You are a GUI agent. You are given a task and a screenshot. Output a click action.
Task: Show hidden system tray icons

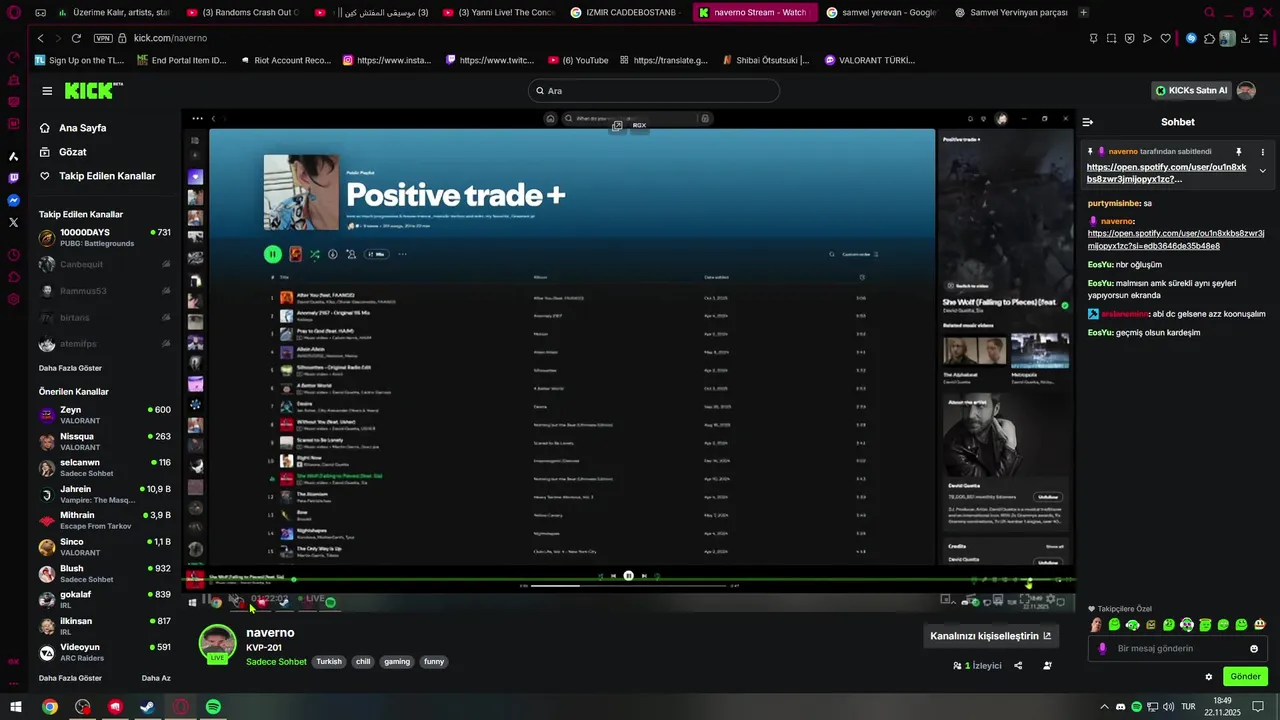(1104, 706)
